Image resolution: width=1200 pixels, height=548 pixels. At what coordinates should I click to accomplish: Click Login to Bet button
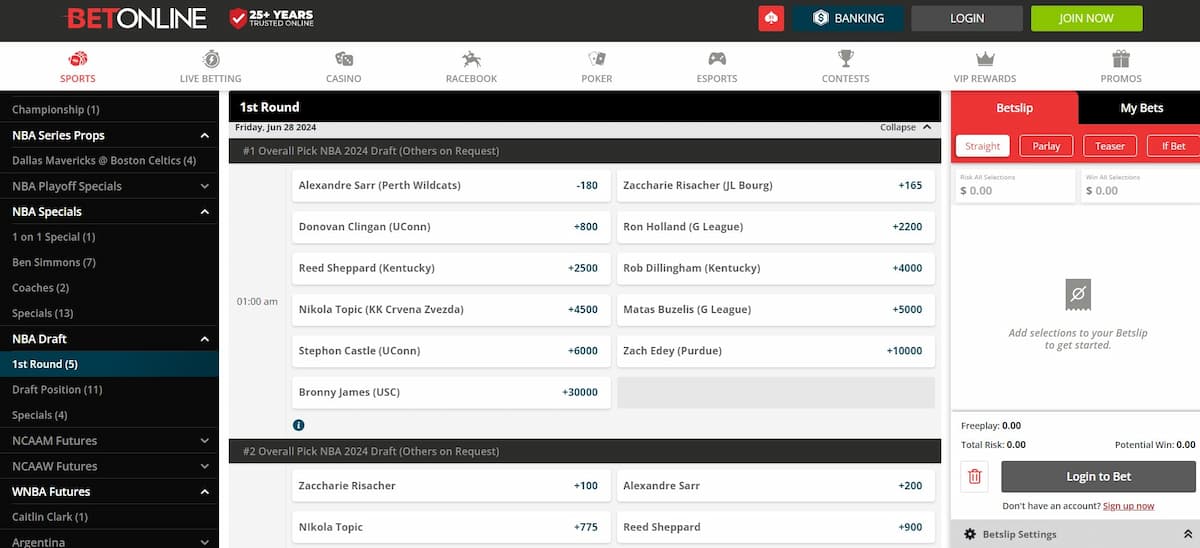pyautogui.click(x=1098, y=477)
